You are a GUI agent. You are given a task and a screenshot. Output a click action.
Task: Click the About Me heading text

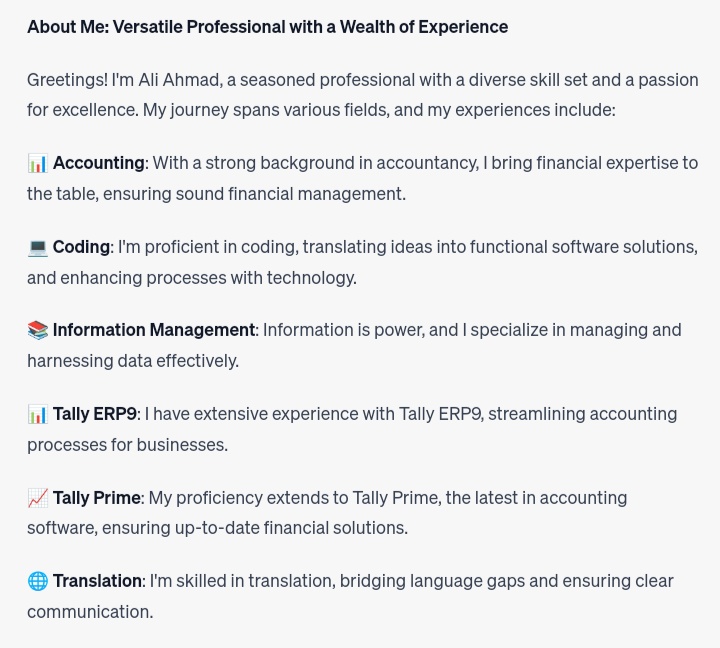tap(267, 27)
